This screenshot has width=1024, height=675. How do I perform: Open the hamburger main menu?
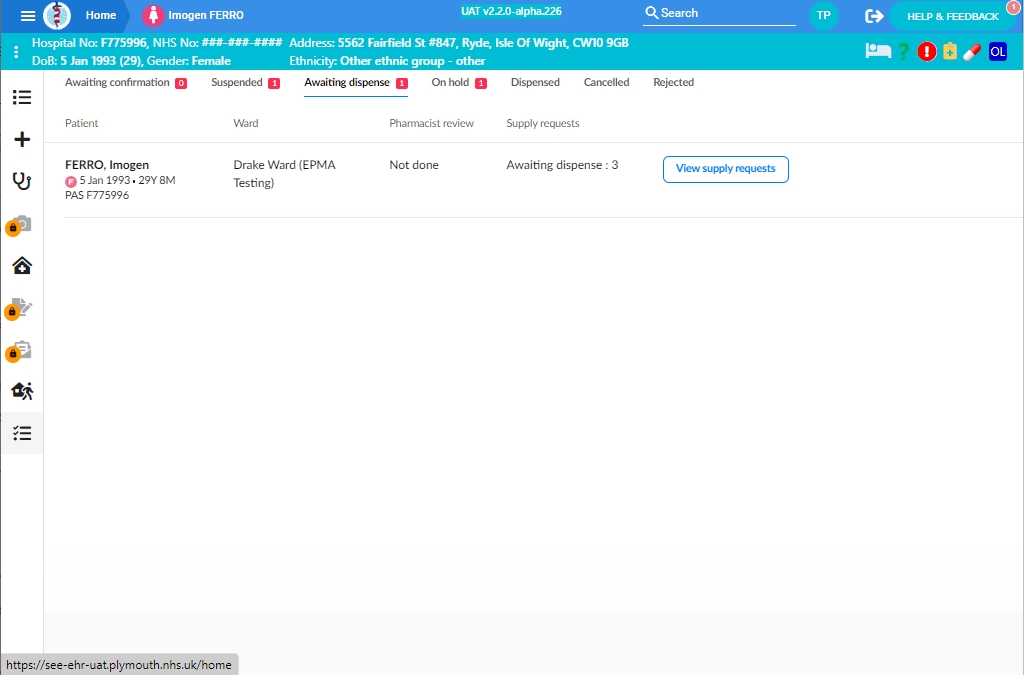(x=27, y=16)
